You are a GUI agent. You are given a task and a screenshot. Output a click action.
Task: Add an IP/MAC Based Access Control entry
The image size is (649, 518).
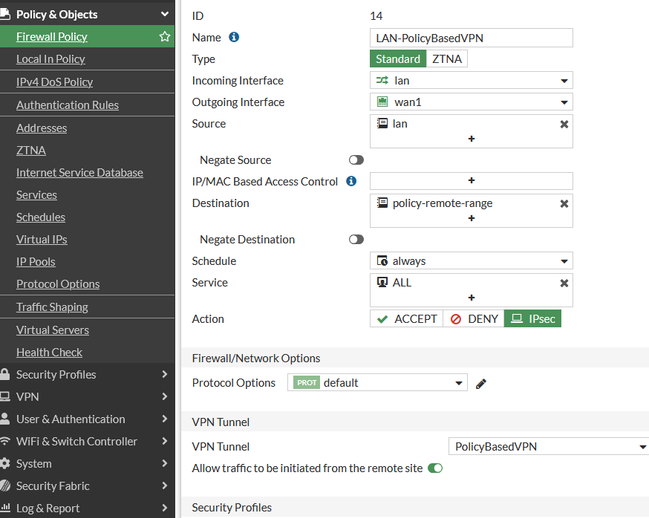click(471, 181)
